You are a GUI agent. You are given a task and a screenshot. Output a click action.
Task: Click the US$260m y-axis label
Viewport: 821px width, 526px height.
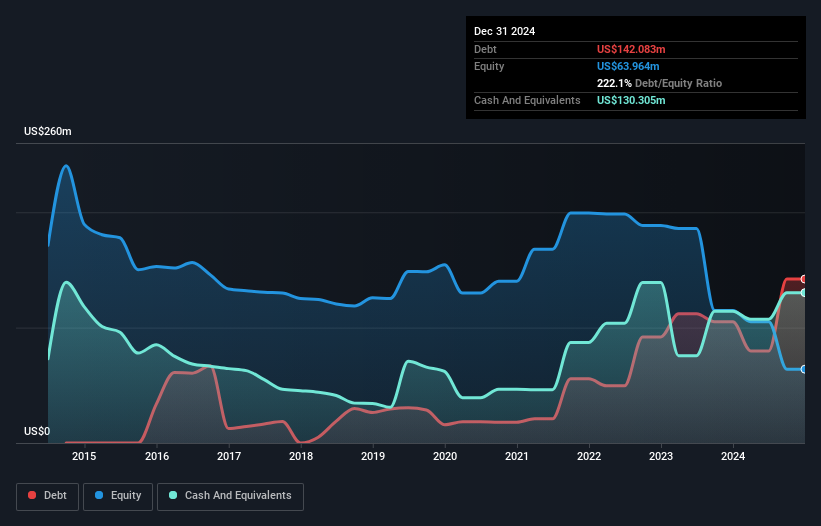(x=48, y=131)
